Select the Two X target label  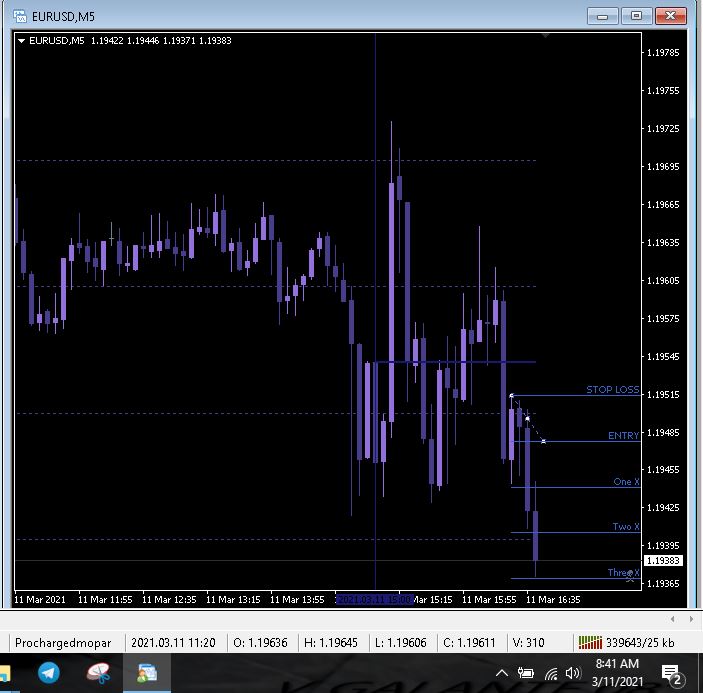626,526
